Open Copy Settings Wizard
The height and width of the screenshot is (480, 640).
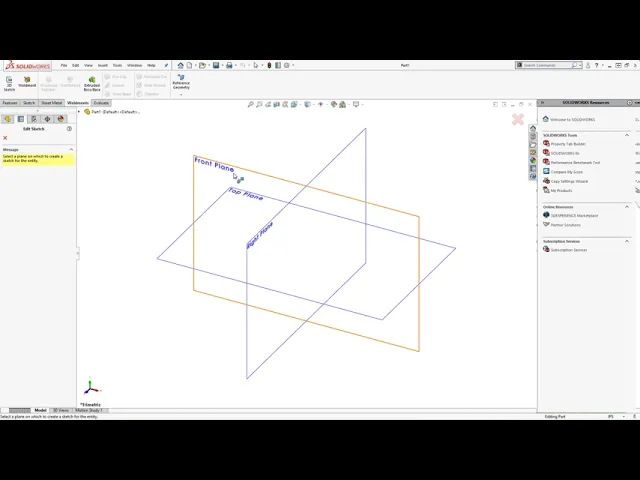pyautogui.click(x=569, y=181)
